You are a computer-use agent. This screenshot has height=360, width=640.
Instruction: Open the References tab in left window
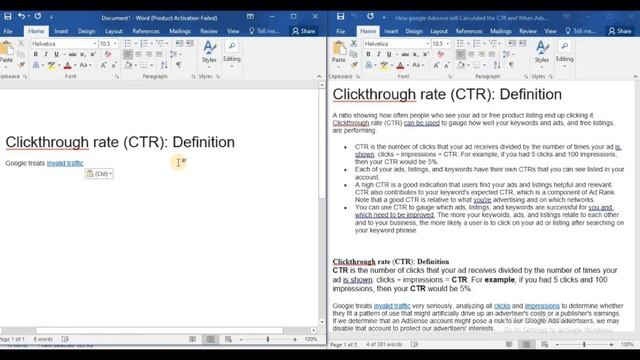tap(146, 31)
